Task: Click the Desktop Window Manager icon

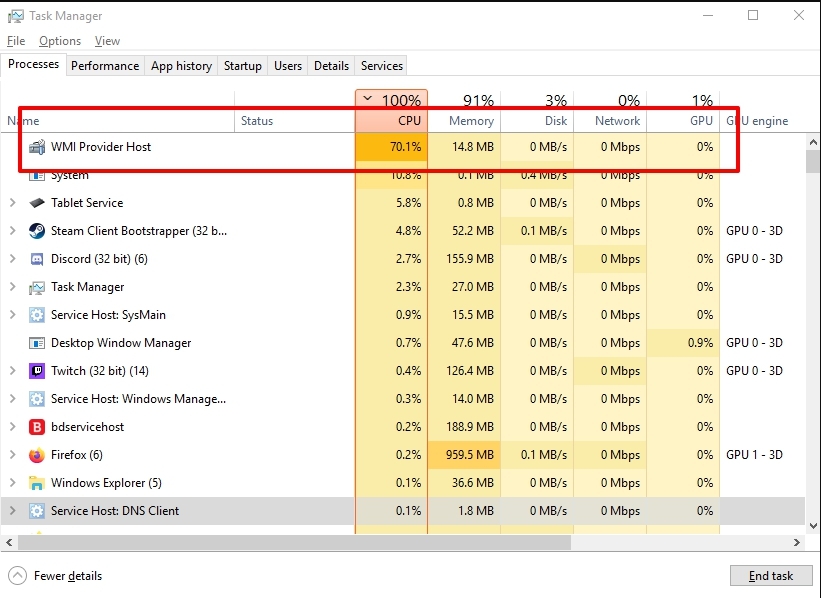Action: (37, 343)
